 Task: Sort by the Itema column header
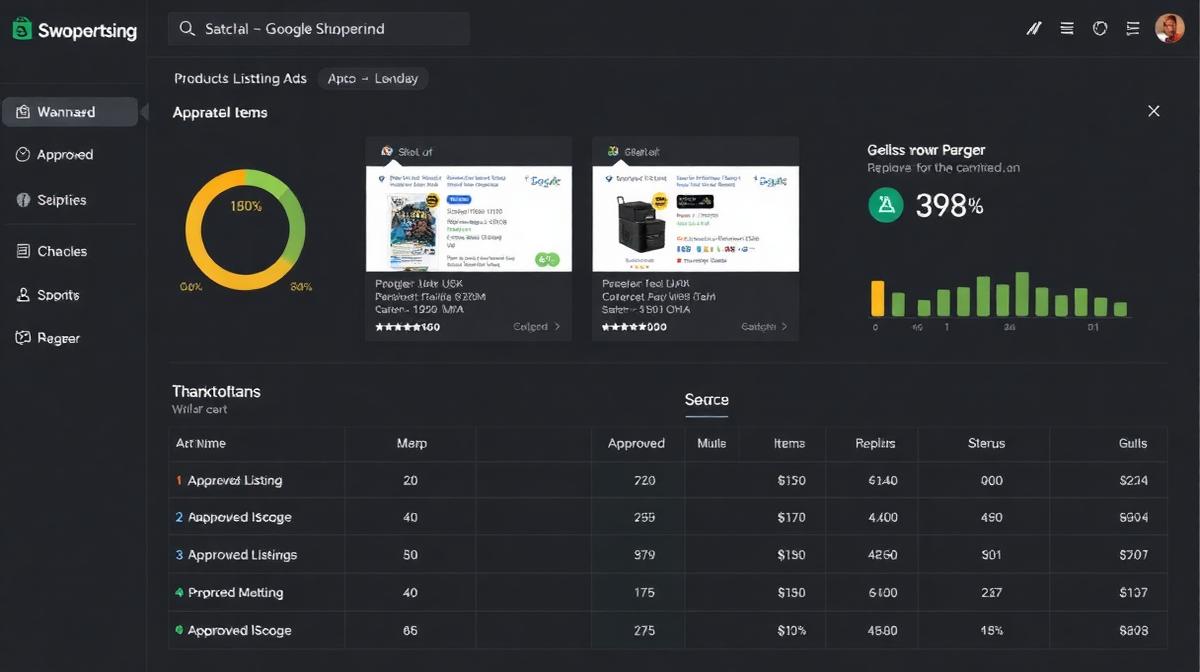789,443
